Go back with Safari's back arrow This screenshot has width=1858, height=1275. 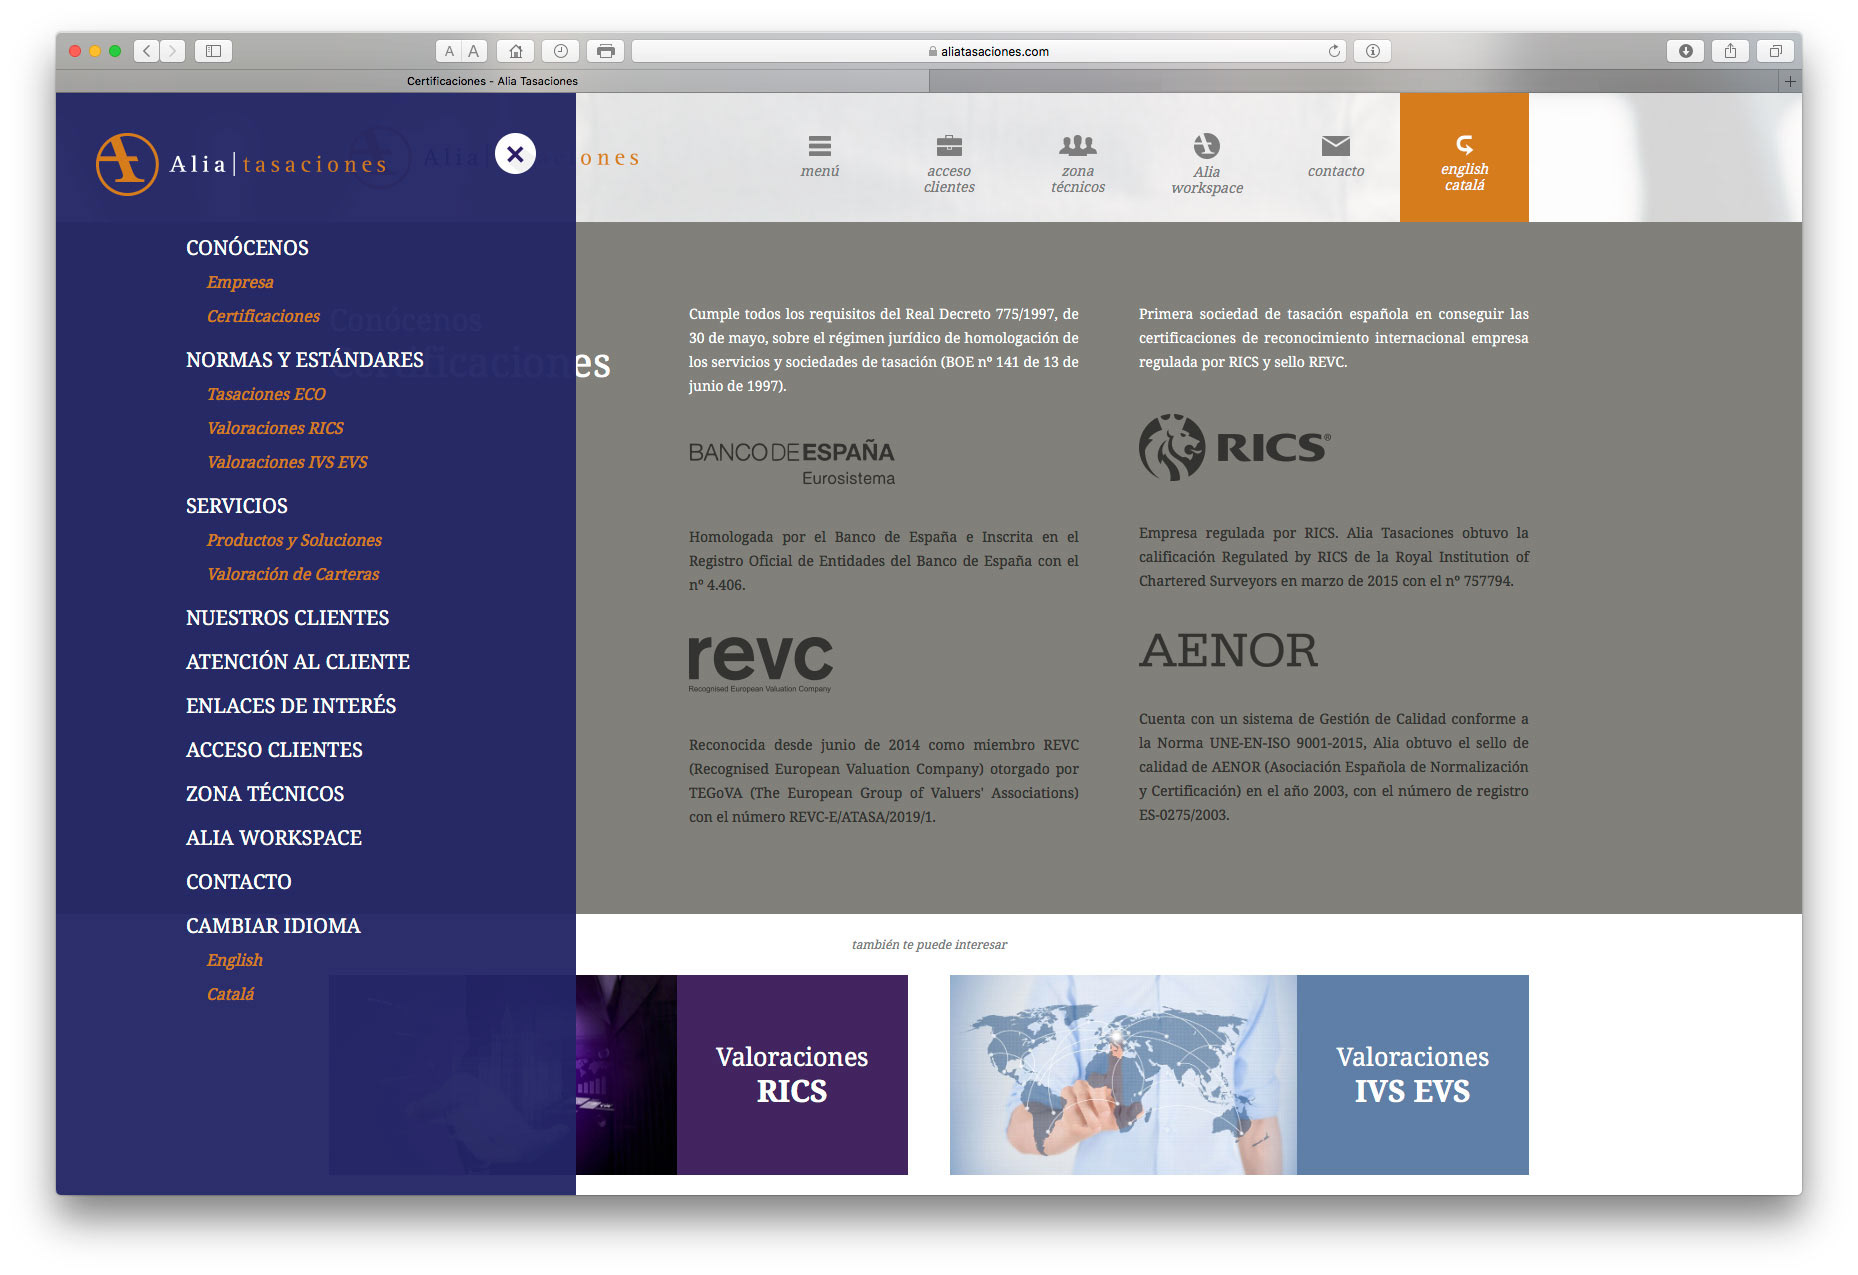147,51
